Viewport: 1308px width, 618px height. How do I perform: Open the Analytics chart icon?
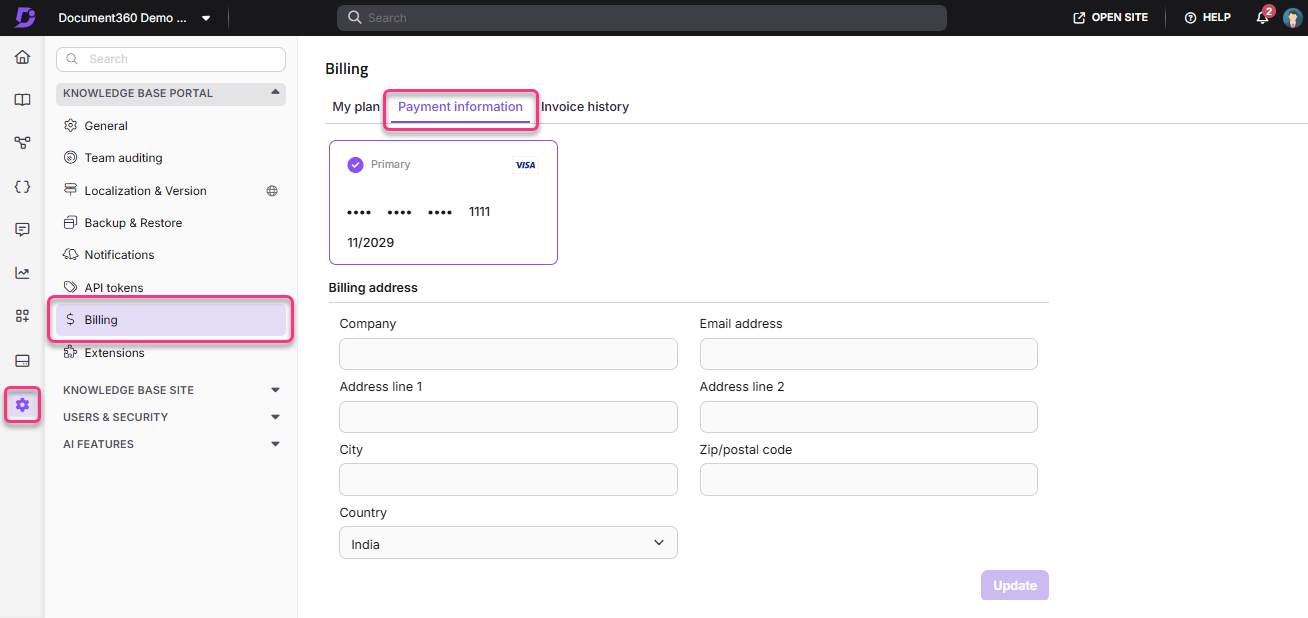[x=22, y=273]
